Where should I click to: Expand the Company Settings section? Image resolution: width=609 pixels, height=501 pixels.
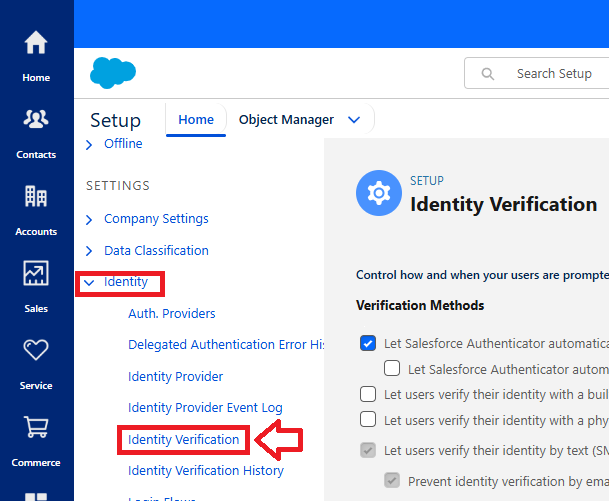[x=89, y=219]
